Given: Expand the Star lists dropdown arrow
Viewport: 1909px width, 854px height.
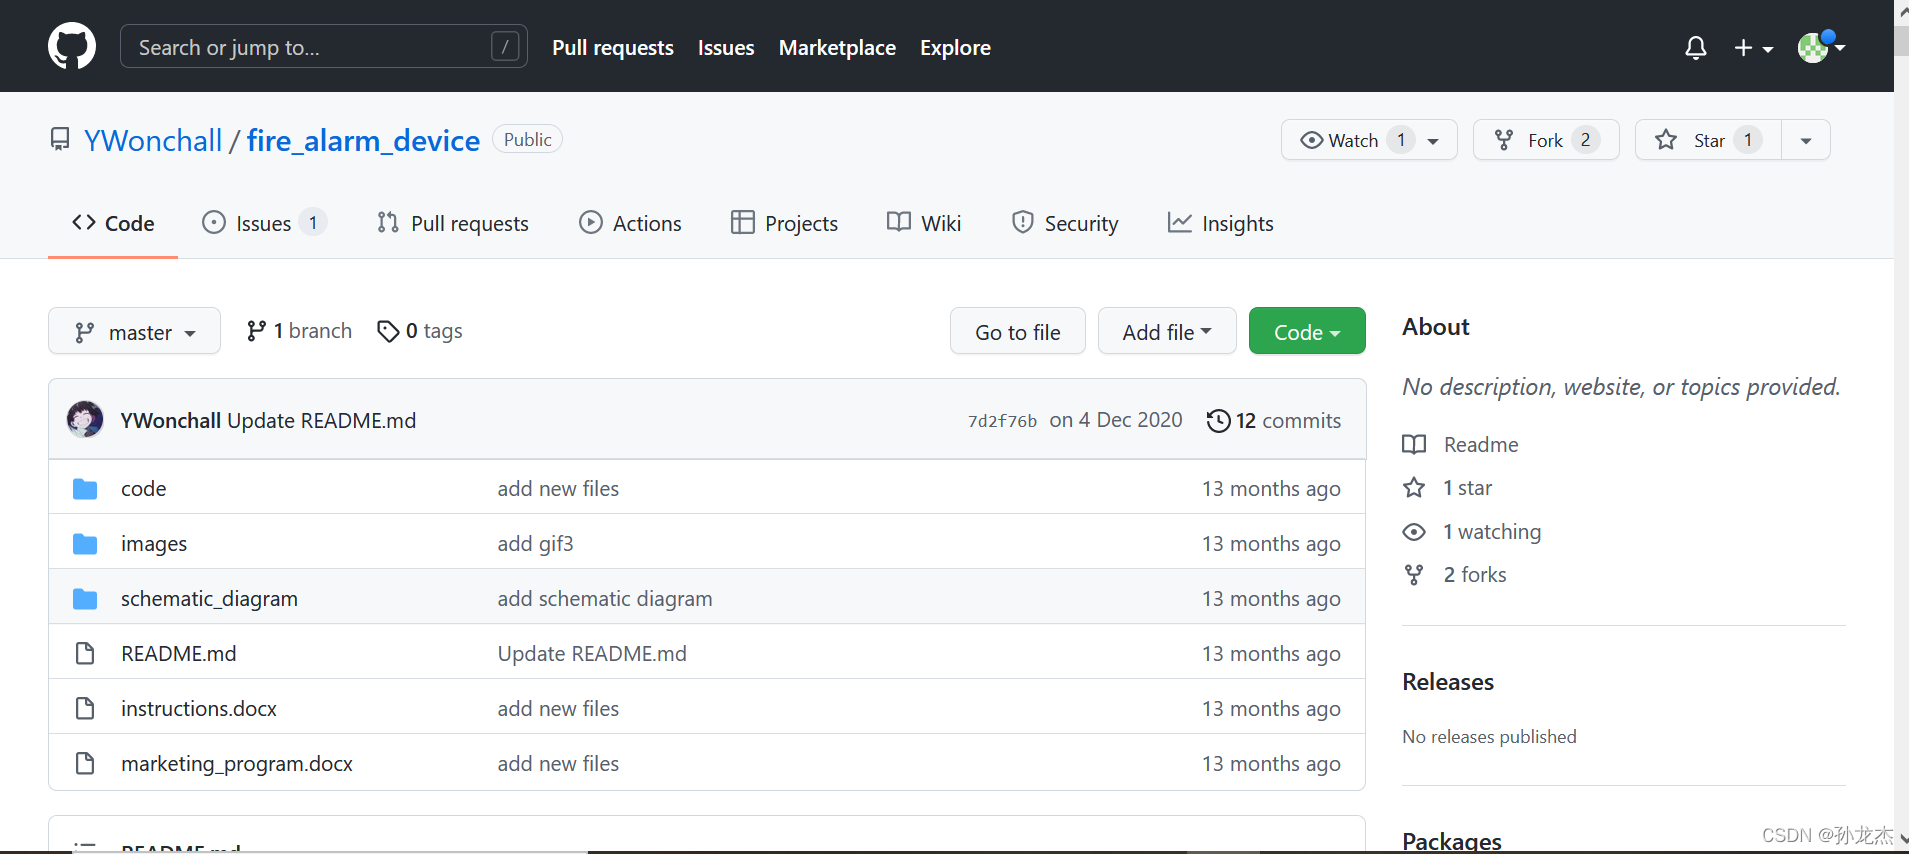Looking at the screenshot, I should click(1806, 140).
